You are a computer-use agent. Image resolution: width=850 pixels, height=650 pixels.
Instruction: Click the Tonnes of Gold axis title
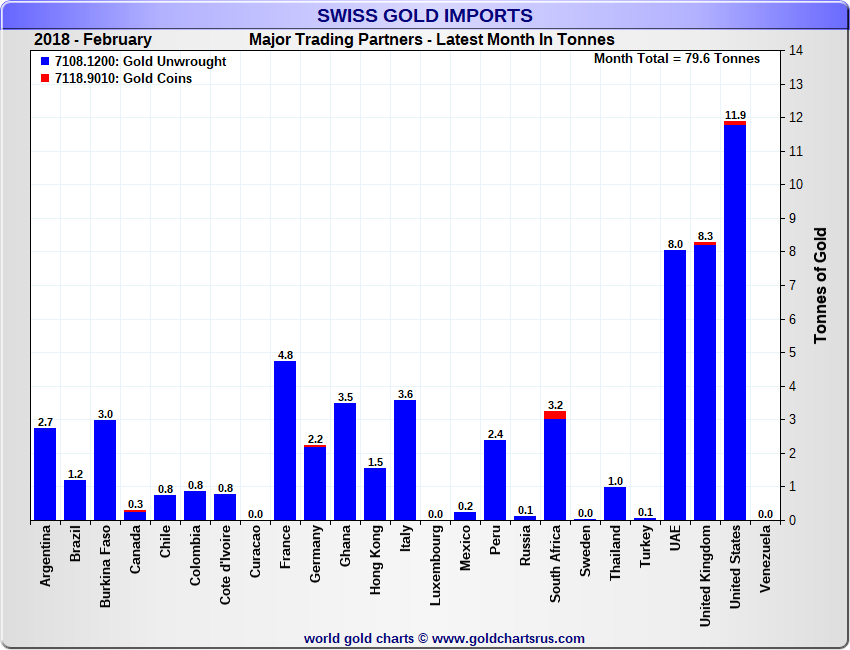click(x=820, y=285)
